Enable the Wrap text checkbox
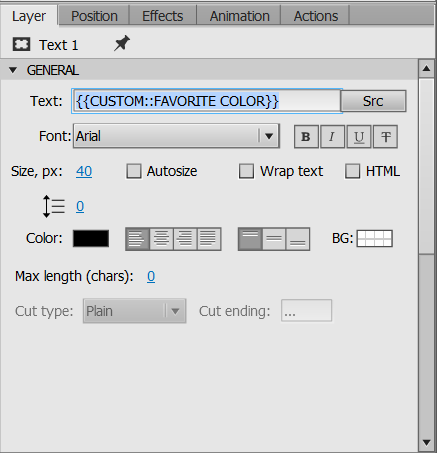The image size is (437, 453). (246, 171)
